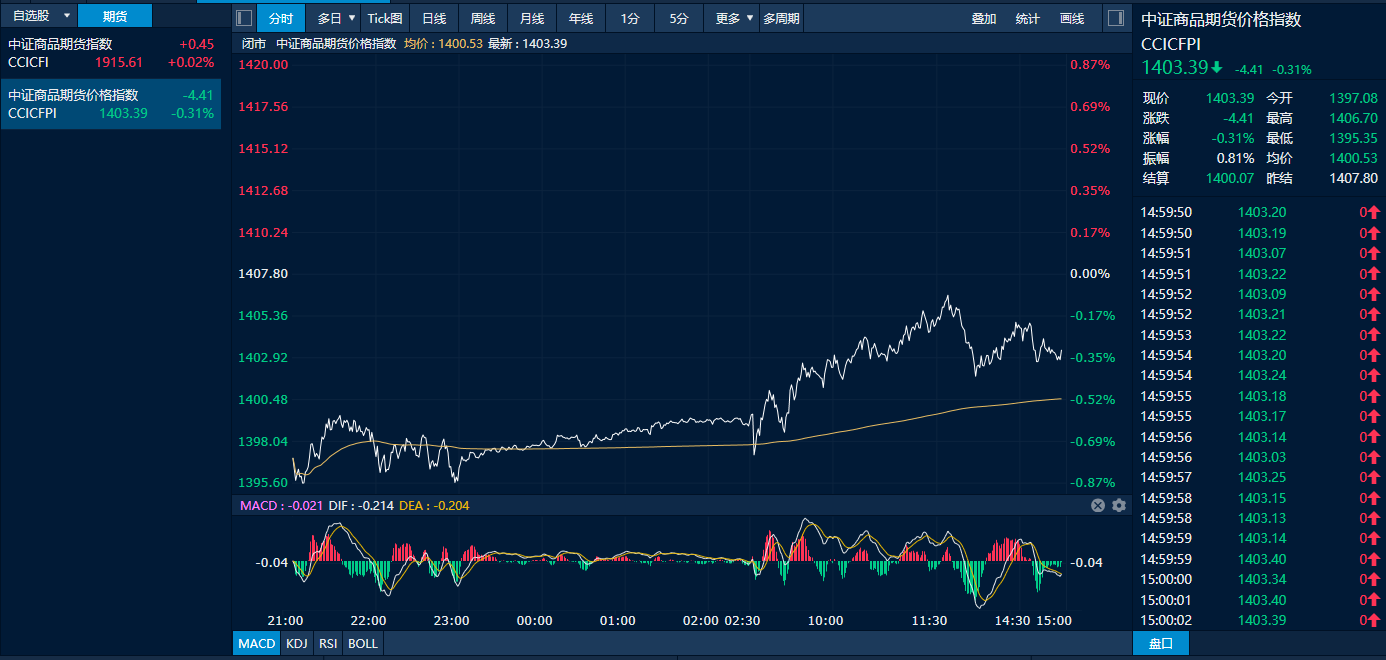Select the 15:00:00 tick row
This screenshot has width=1386, height=660.
point(1259,579)
